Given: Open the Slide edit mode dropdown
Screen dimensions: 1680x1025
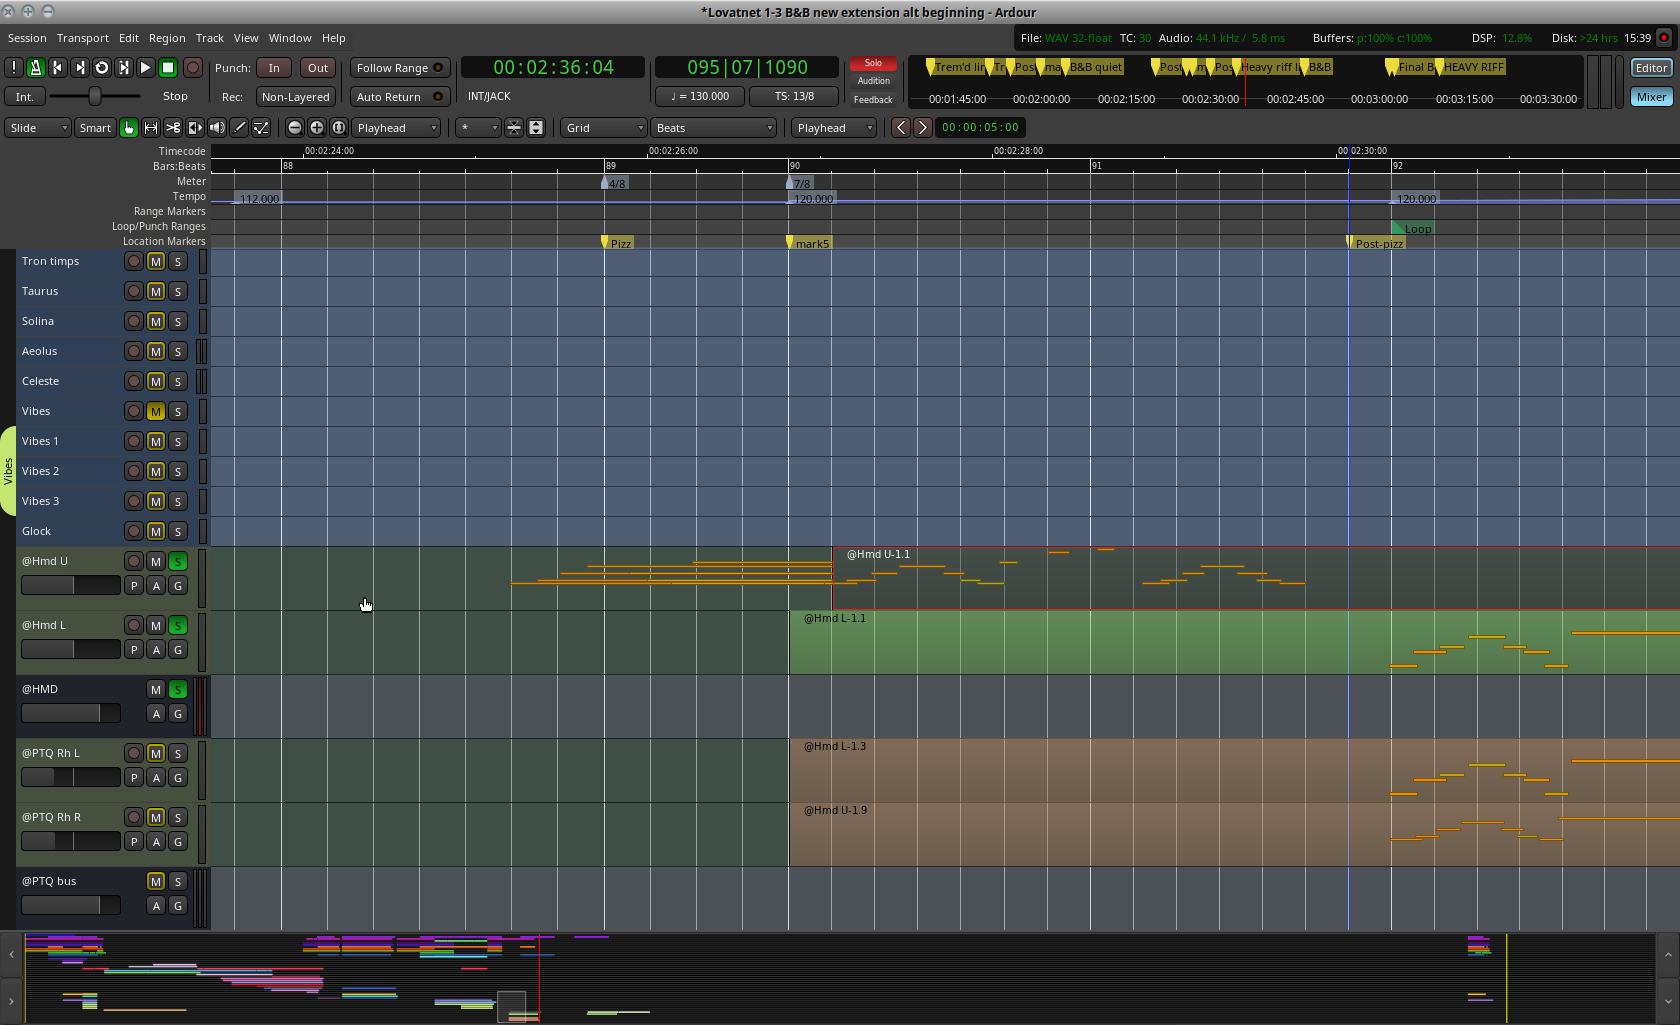Looking at the screenshot, I should tap(38, 128).
